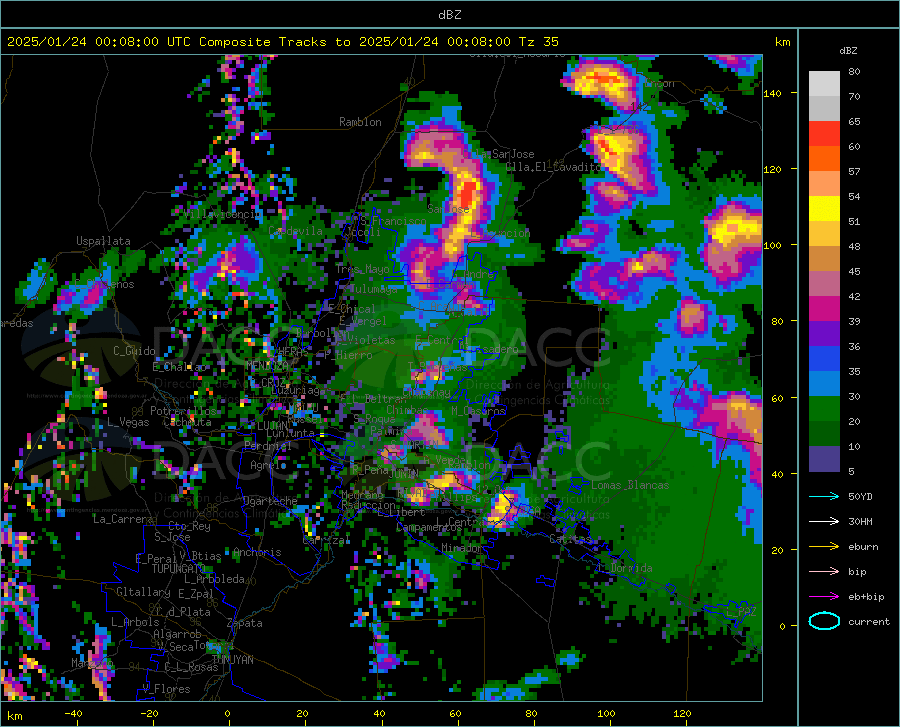This screenshot has height=727, width=900.
Task: Select the purple legend swatch
Action: tap(824, 334)
